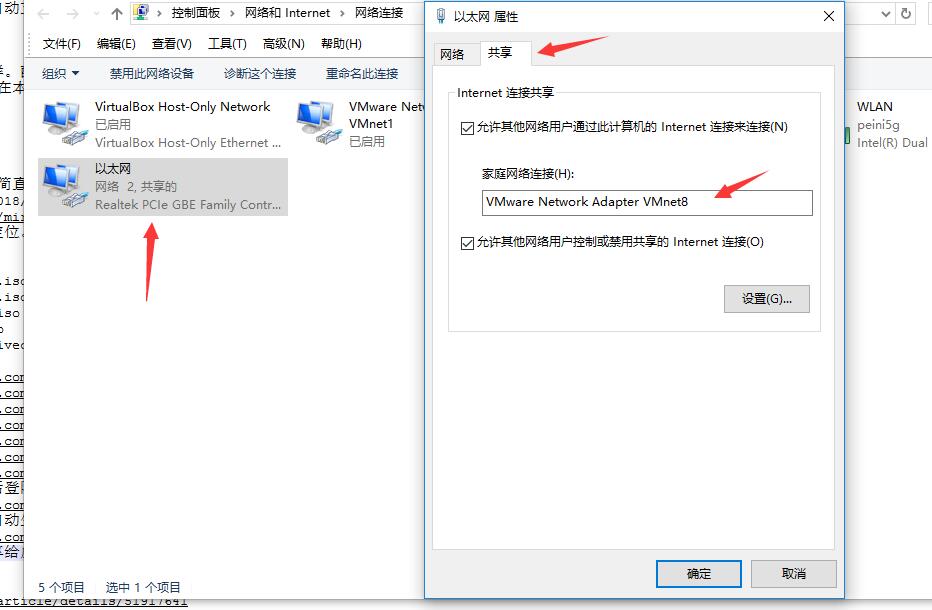The width and height of the screenshot is (932, 610).
Task: Click the control panel address bar icon
Action: (141, 12)
